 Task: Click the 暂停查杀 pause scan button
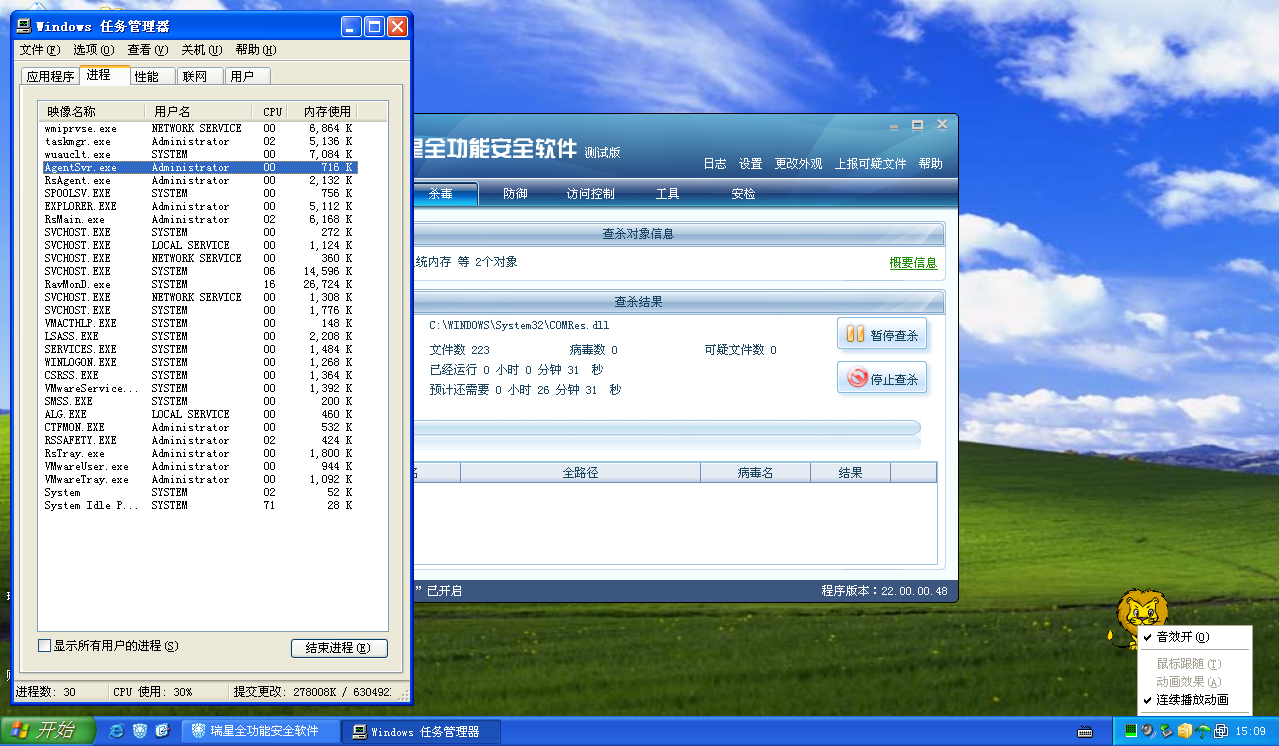(882, 334)
